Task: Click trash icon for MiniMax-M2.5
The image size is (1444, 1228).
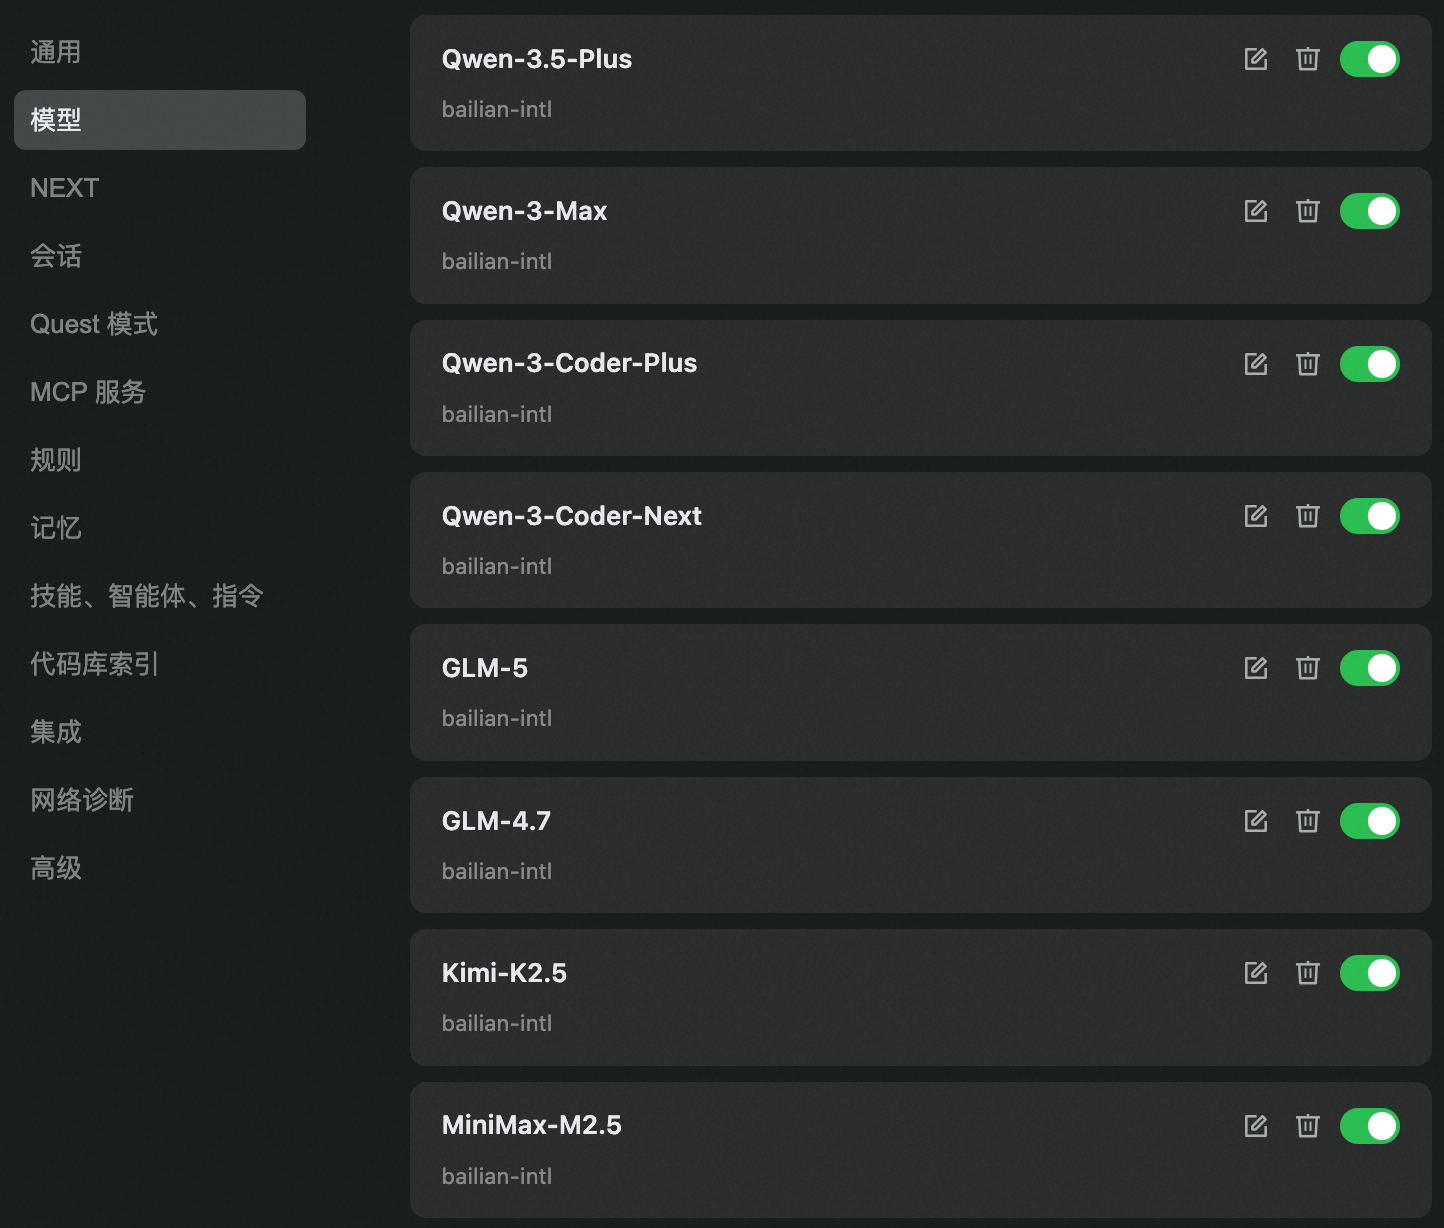Action: 1307,1126
